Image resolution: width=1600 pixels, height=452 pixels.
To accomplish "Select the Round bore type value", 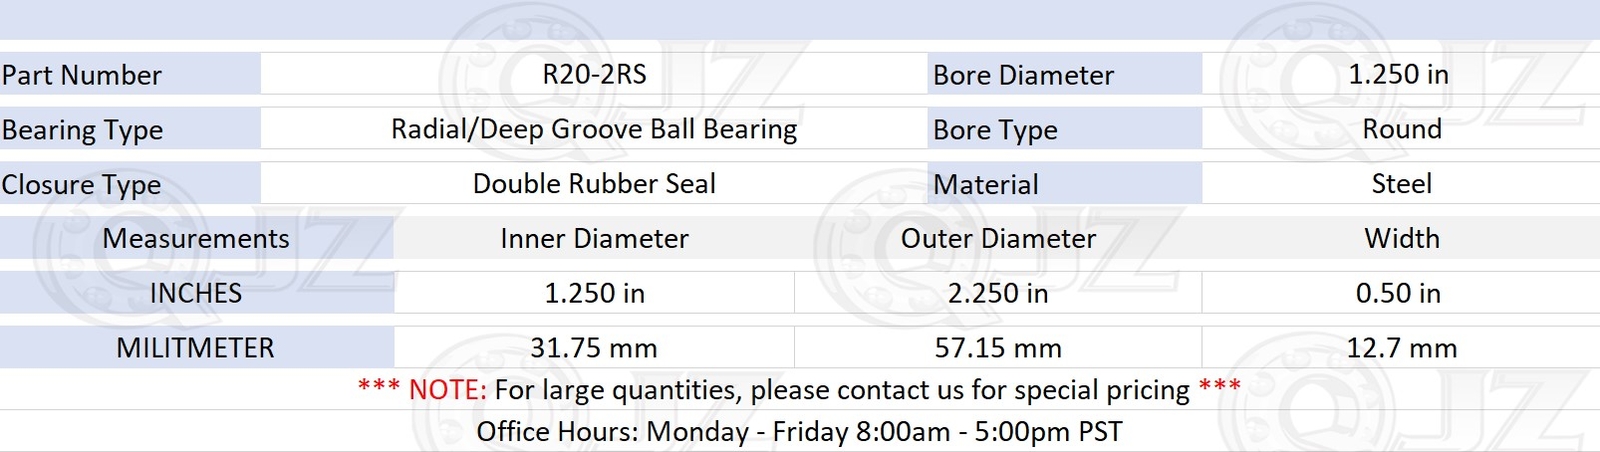I will click(x=1401, y=129).
